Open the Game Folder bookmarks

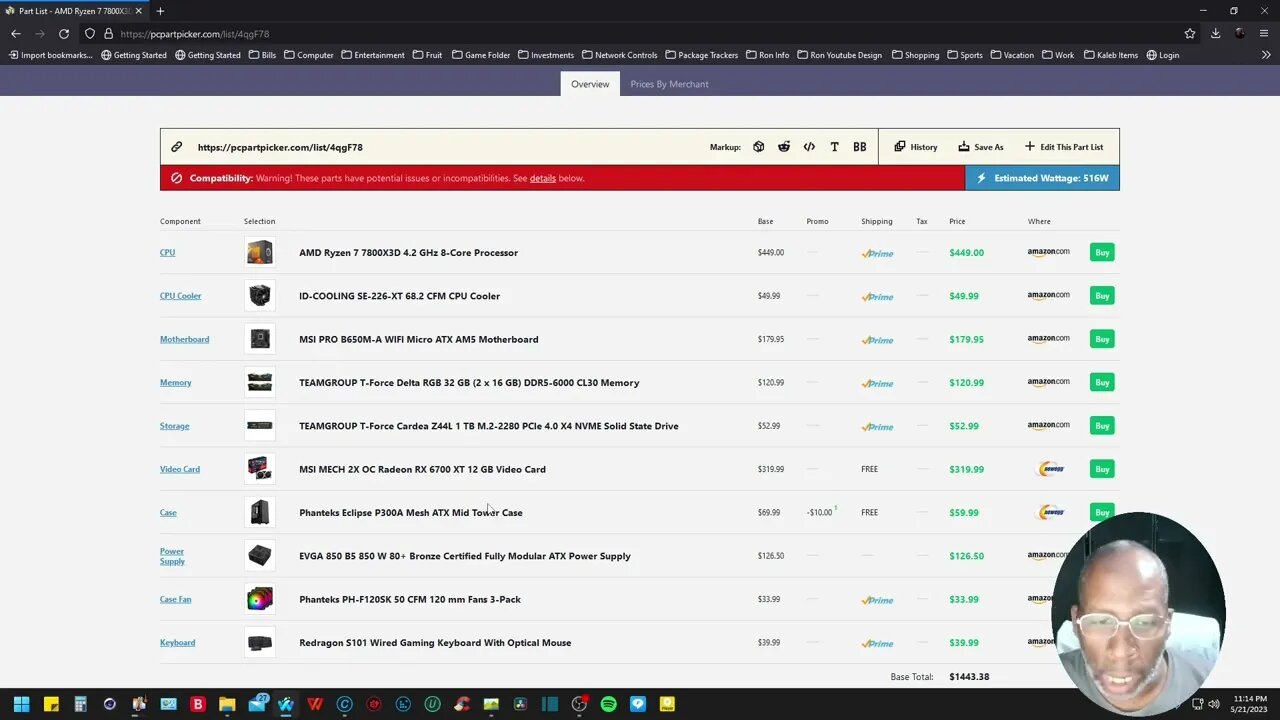point(481,55)
